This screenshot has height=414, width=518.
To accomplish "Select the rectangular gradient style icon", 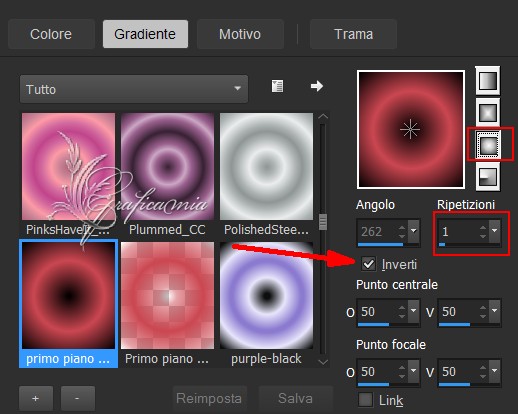I will pos(487,112).
